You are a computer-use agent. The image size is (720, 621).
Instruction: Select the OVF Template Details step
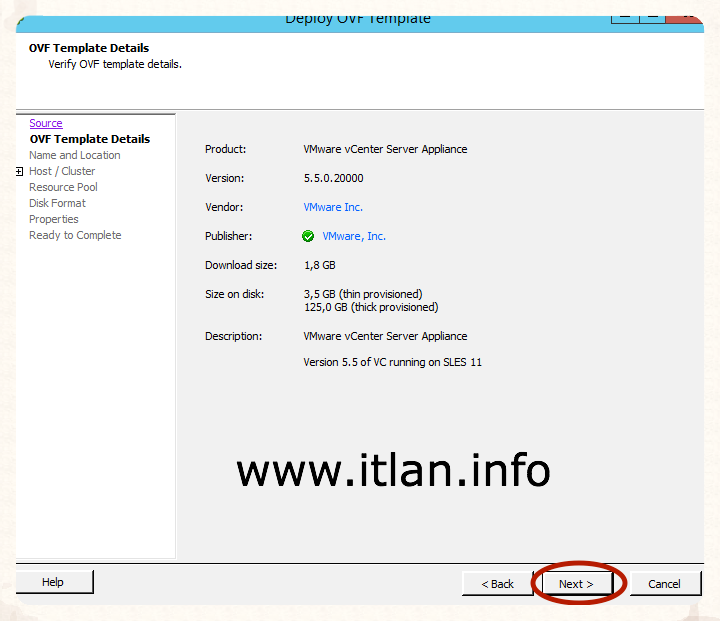(x=90, y=139)
